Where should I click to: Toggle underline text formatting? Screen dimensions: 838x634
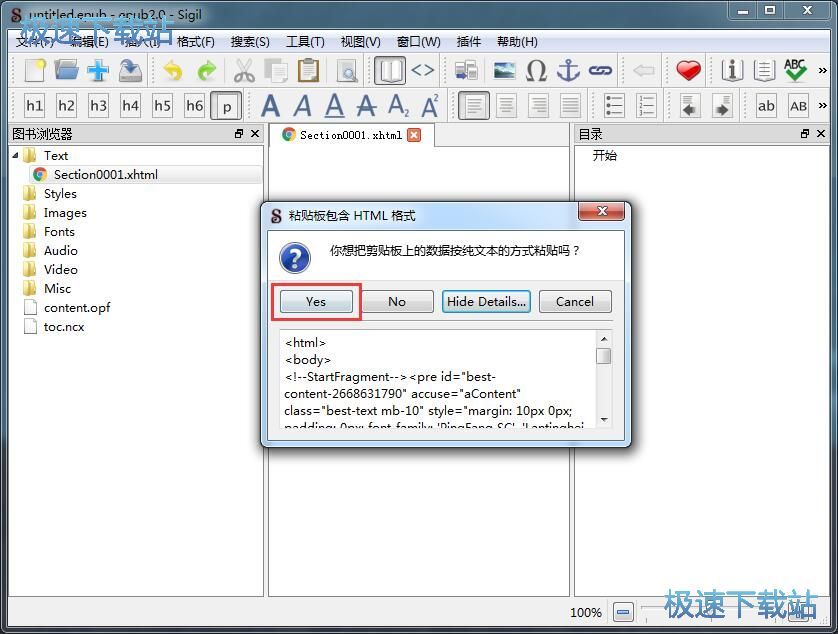point(335,106)
